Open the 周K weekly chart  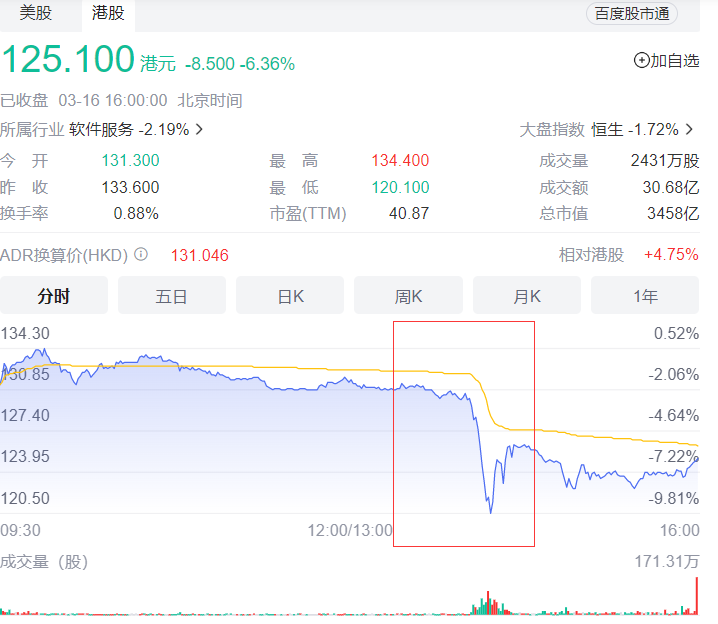tap(408, 296)
